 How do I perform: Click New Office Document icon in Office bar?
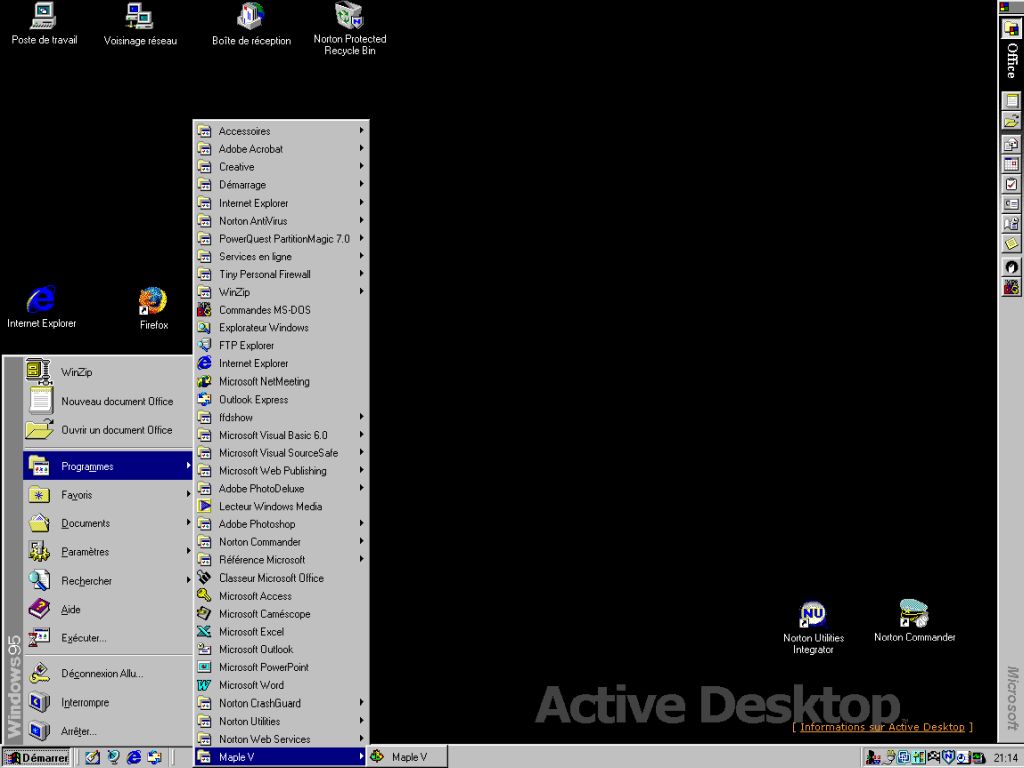1011,101
